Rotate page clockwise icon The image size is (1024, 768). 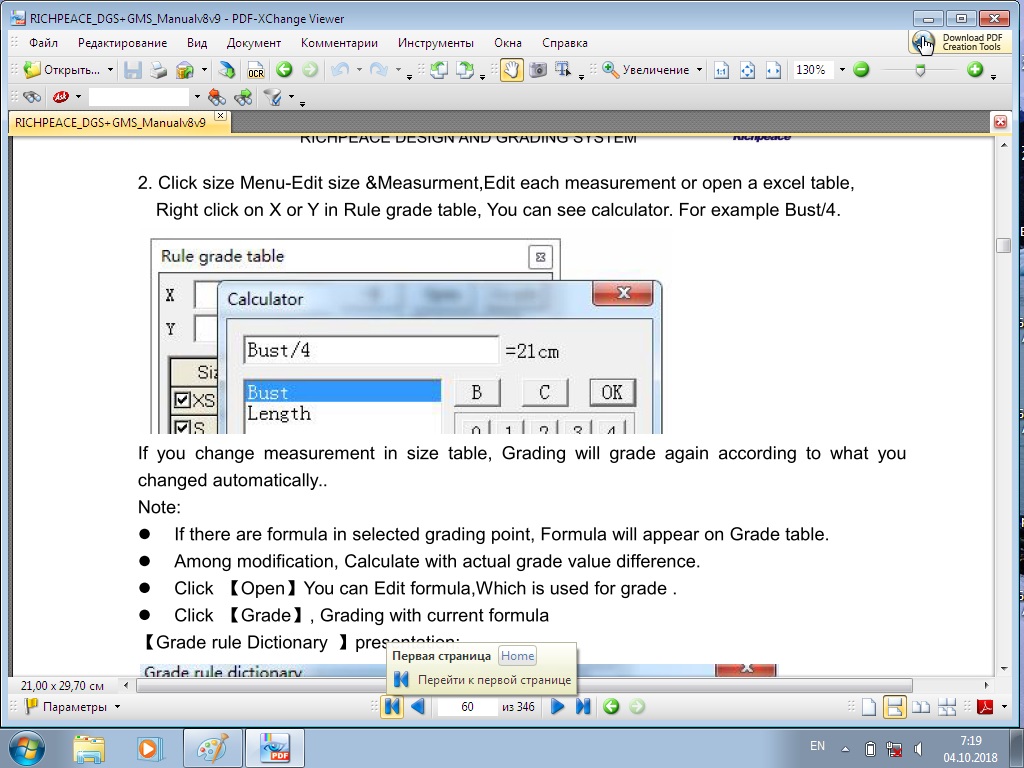coord(465,70)
